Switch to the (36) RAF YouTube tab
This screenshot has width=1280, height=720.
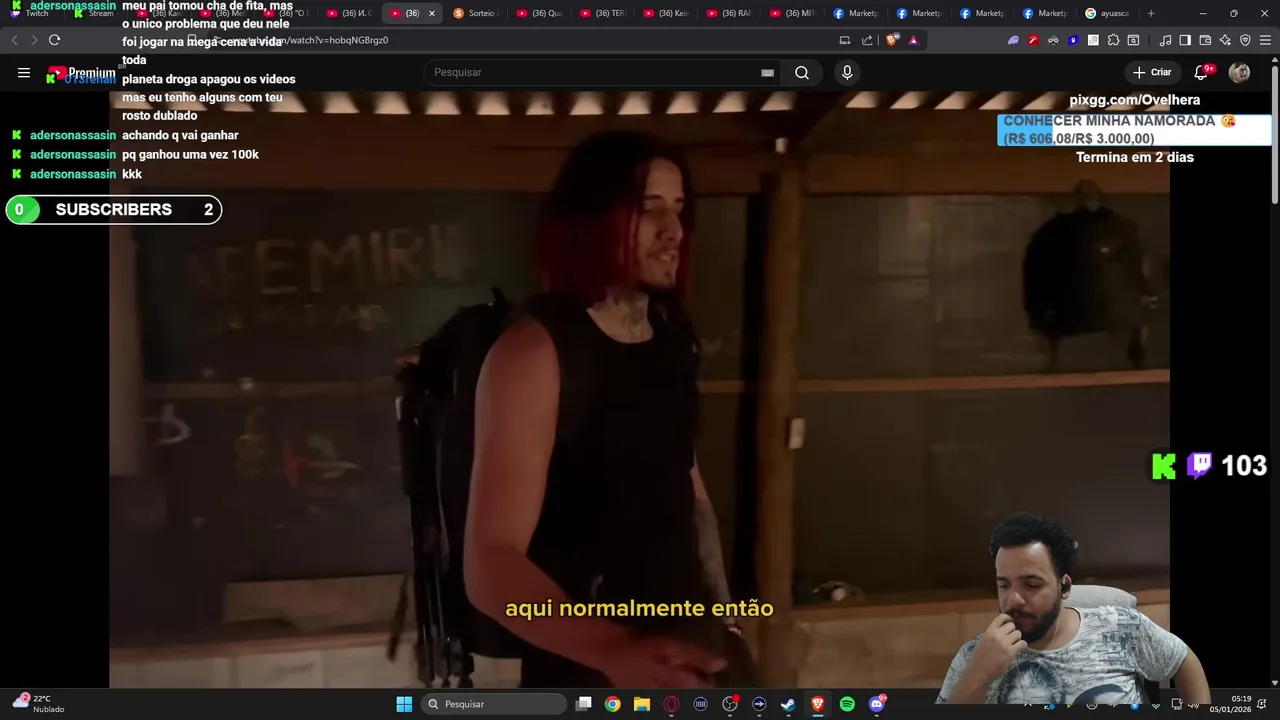coord(729,13)
